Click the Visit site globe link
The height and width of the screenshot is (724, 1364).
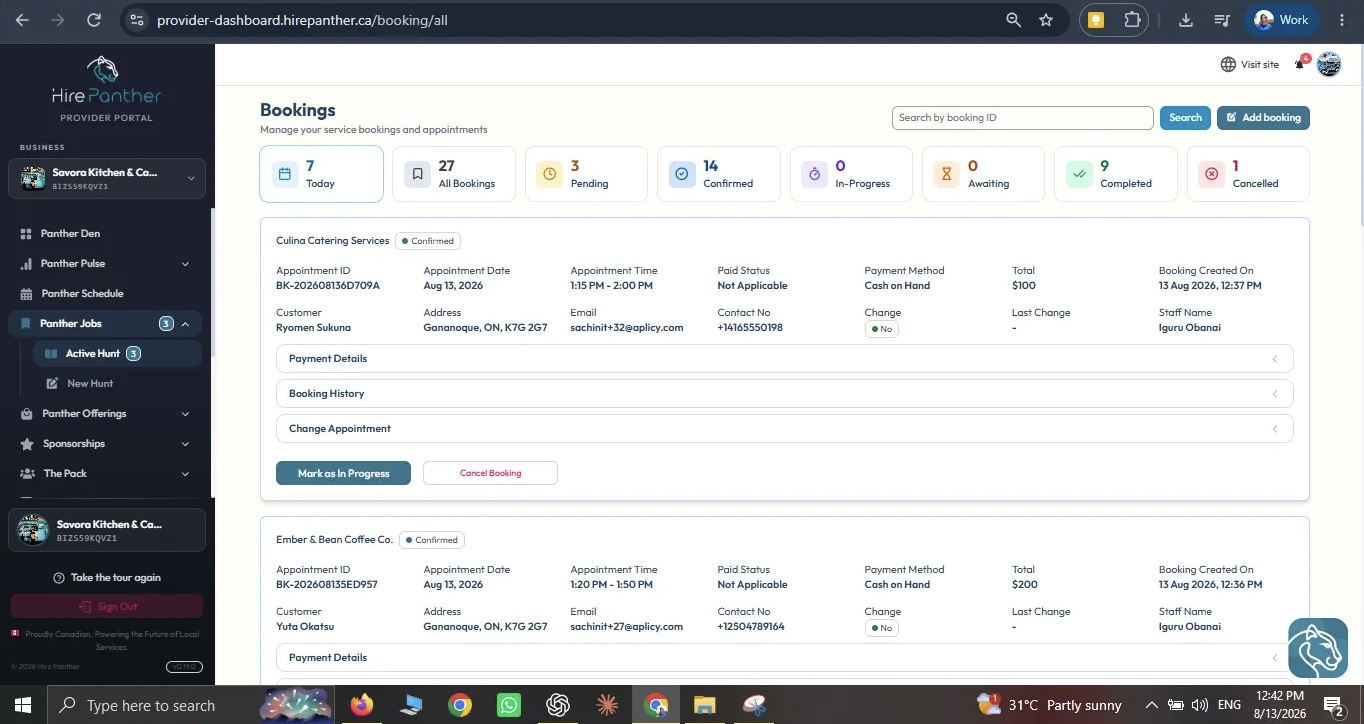(x=1249, y=64)
